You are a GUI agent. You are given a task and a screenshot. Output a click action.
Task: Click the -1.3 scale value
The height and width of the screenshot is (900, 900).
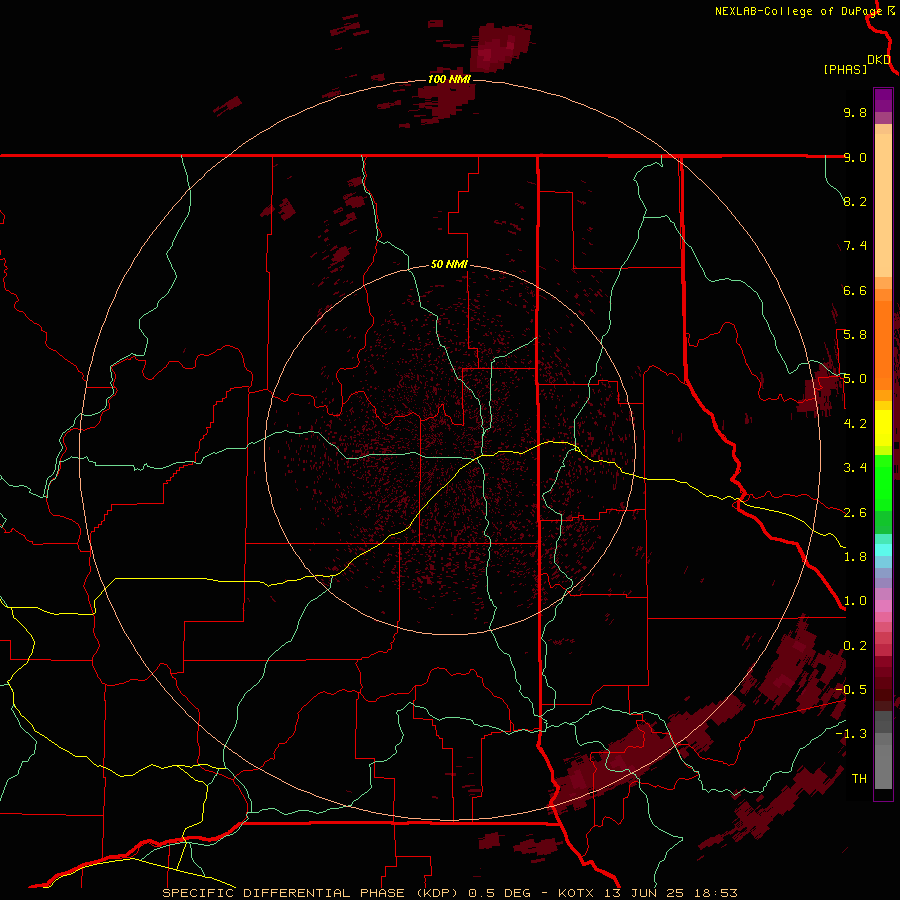point(851,734)
